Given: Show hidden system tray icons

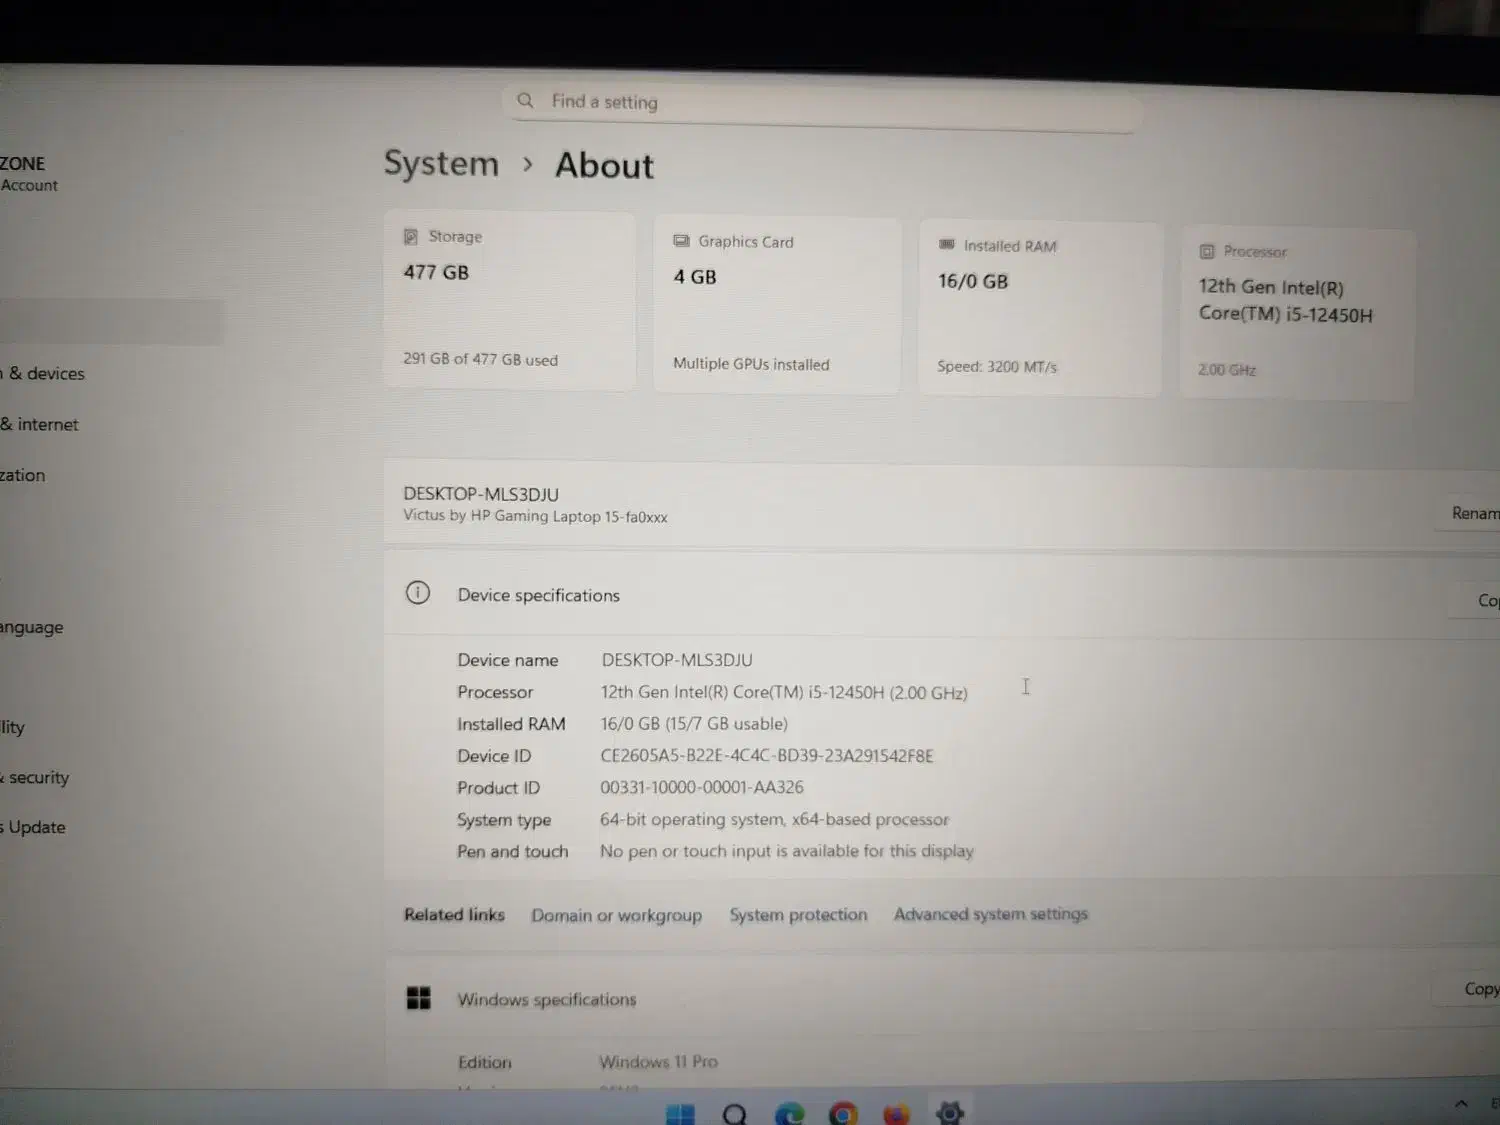Looking at the screenshot, I should [1461, 1104].
